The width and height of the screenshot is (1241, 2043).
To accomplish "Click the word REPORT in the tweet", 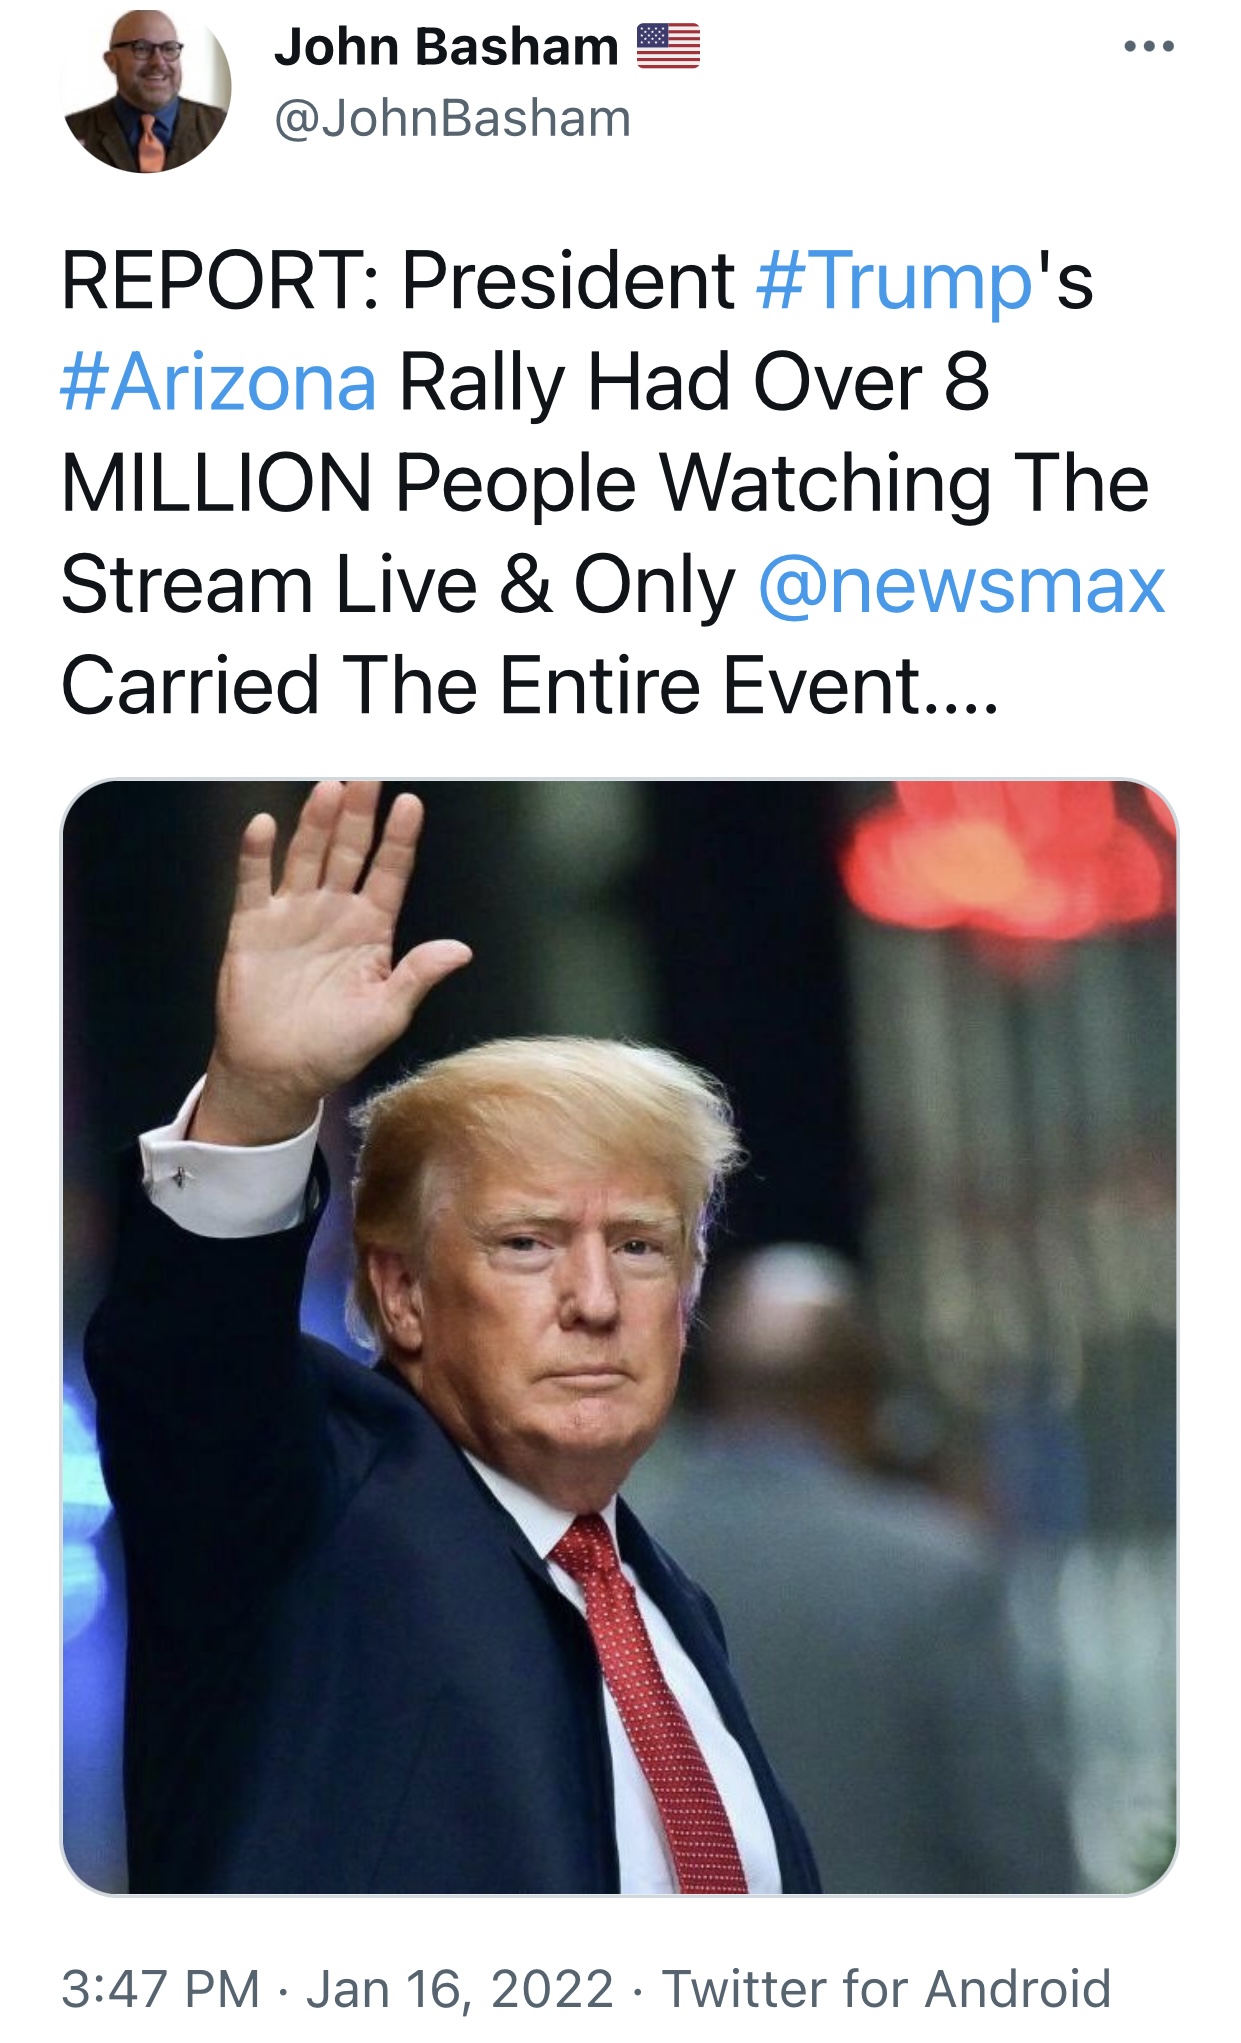I will coord(211,280).
